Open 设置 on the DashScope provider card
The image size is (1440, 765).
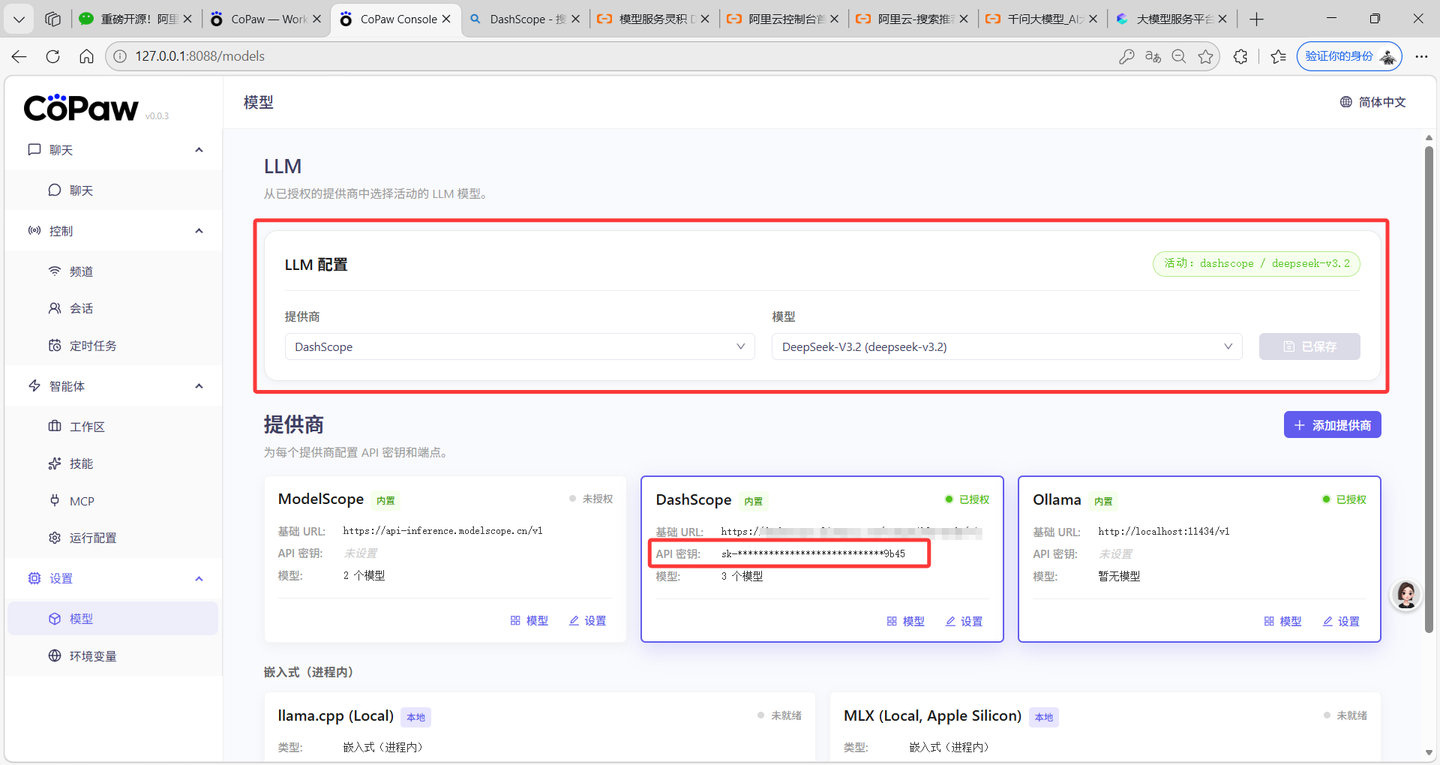coord(964,621)
